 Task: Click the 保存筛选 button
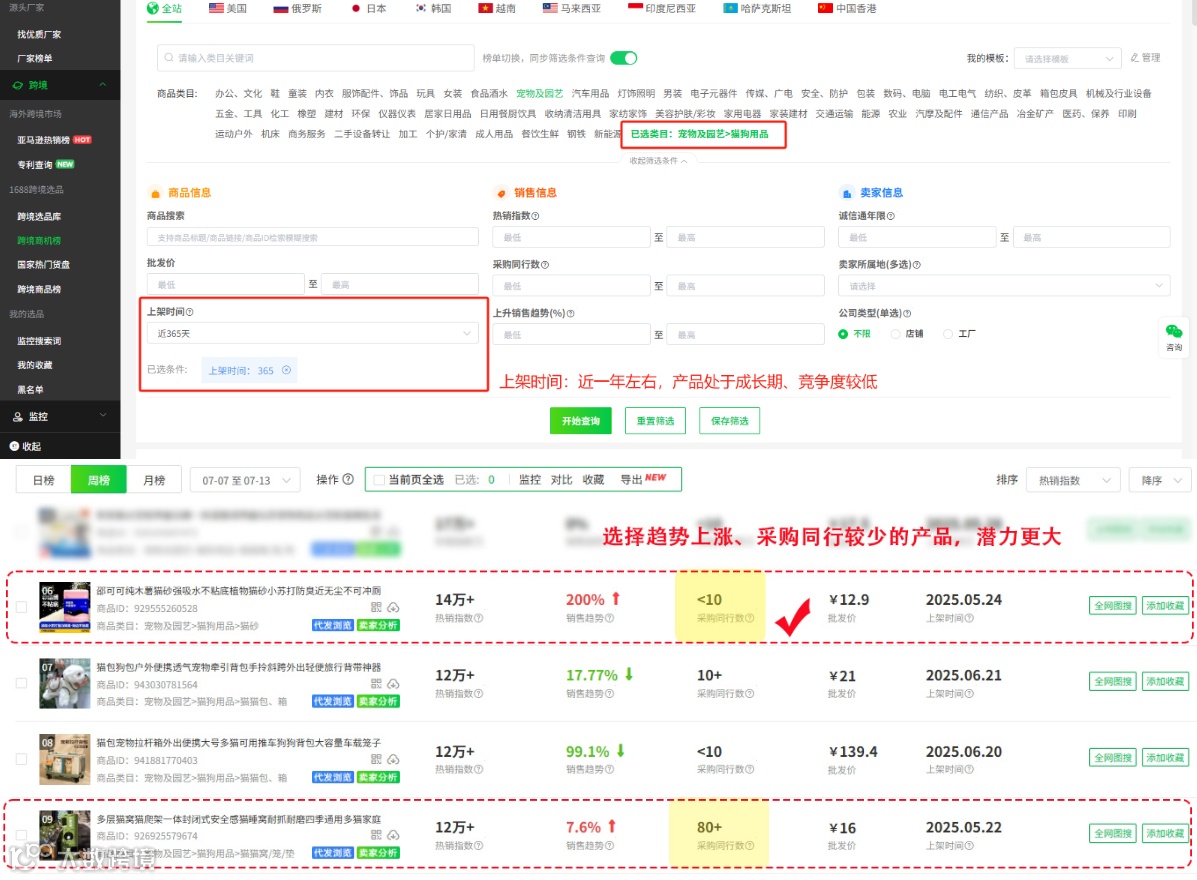click(729, 421)
